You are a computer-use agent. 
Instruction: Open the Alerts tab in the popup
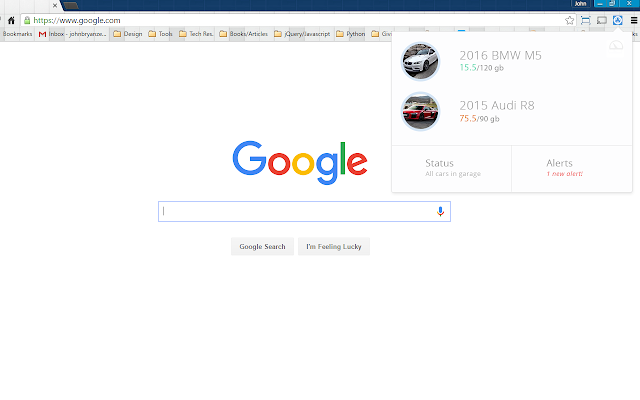tap(572, 169)
